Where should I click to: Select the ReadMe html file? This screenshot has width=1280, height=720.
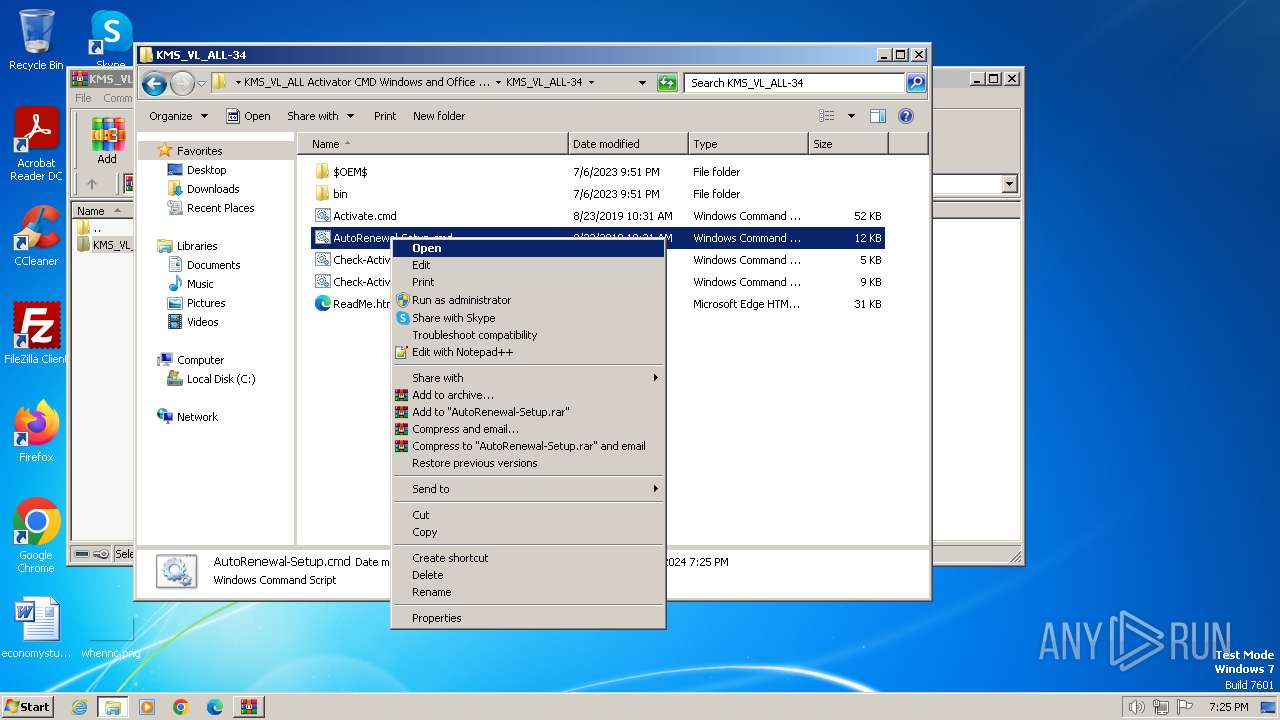(352, 304)
